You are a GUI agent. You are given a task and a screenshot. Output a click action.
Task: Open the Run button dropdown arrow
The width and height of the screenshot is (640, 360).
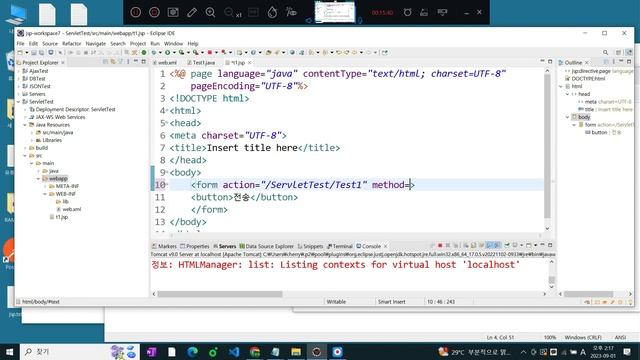click(x=174, y=53)
